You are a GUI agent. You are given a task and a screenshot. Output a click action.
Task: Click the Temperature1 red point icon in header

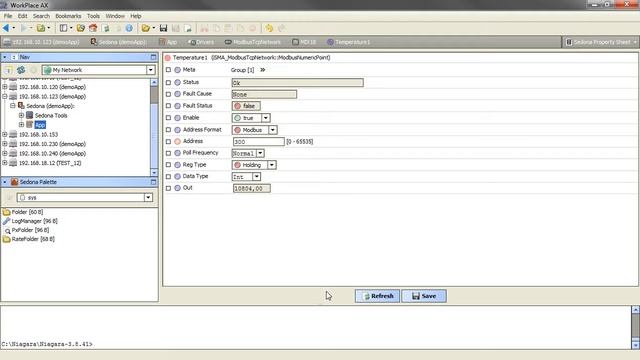(x=168, y=58)
